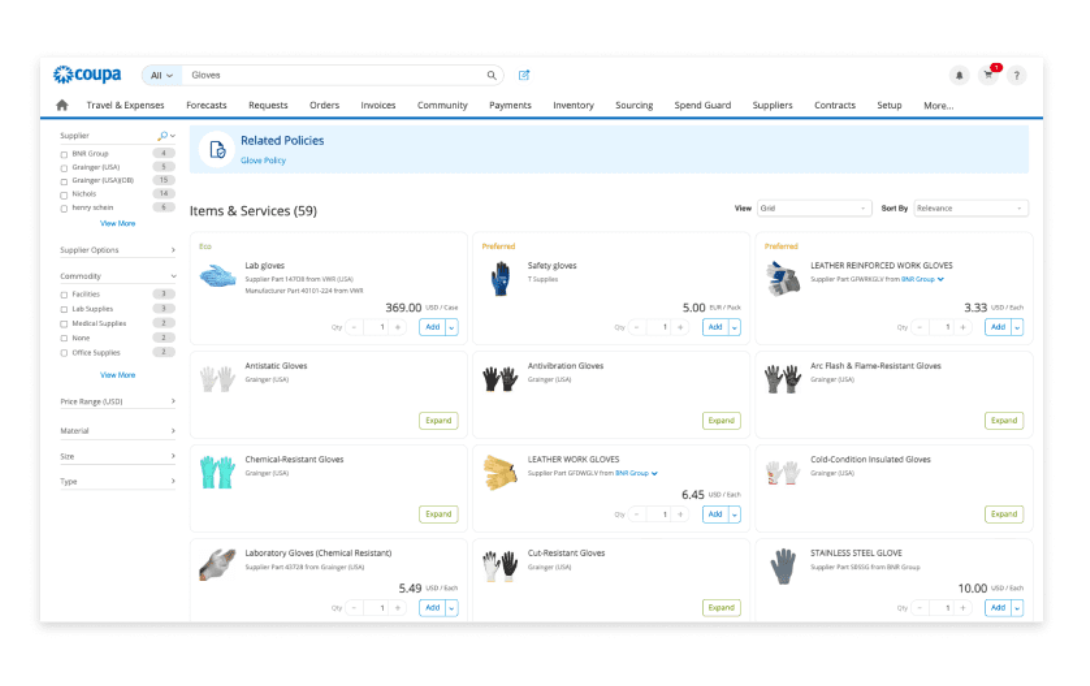Screen dimensions: 1090x686
Task: Increase quantity for Lab gloves
Action: tap(398, 327)
